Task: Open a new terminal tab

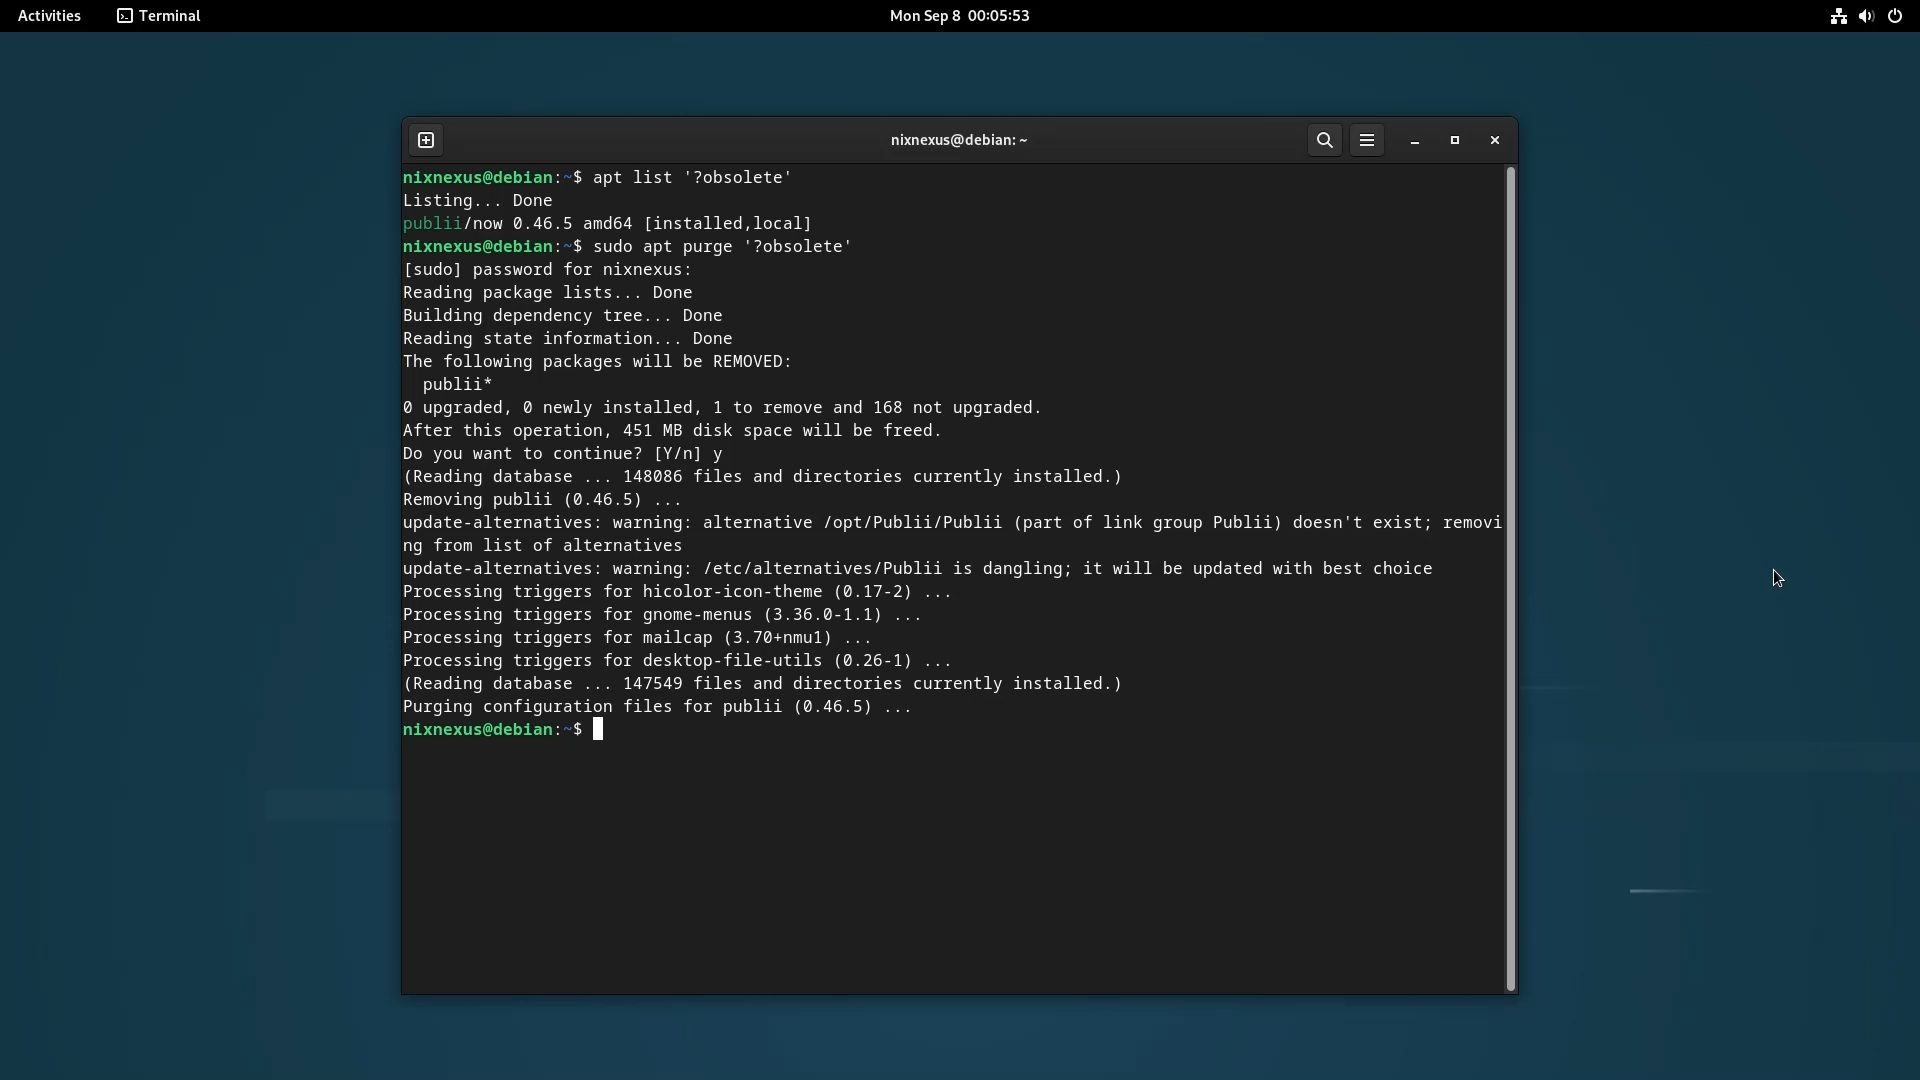Action: 426,140
